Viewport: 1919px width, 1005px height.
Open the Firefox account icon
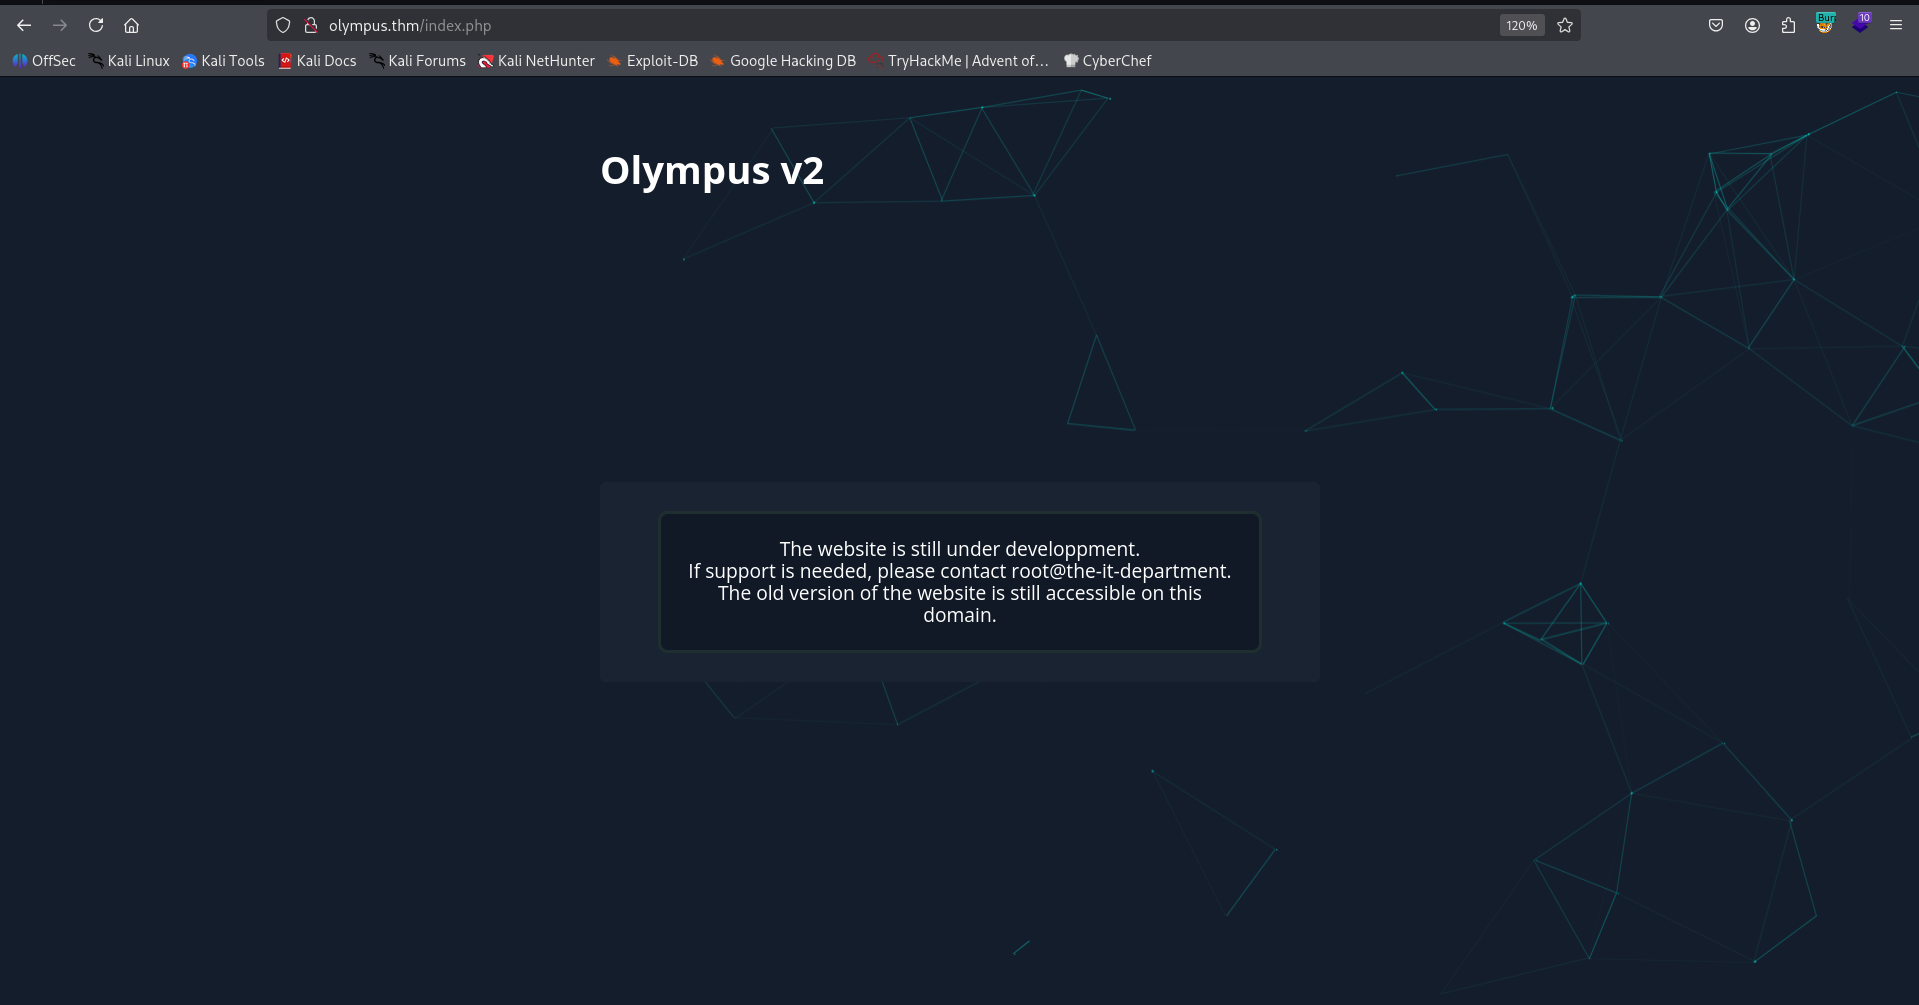1752,25
